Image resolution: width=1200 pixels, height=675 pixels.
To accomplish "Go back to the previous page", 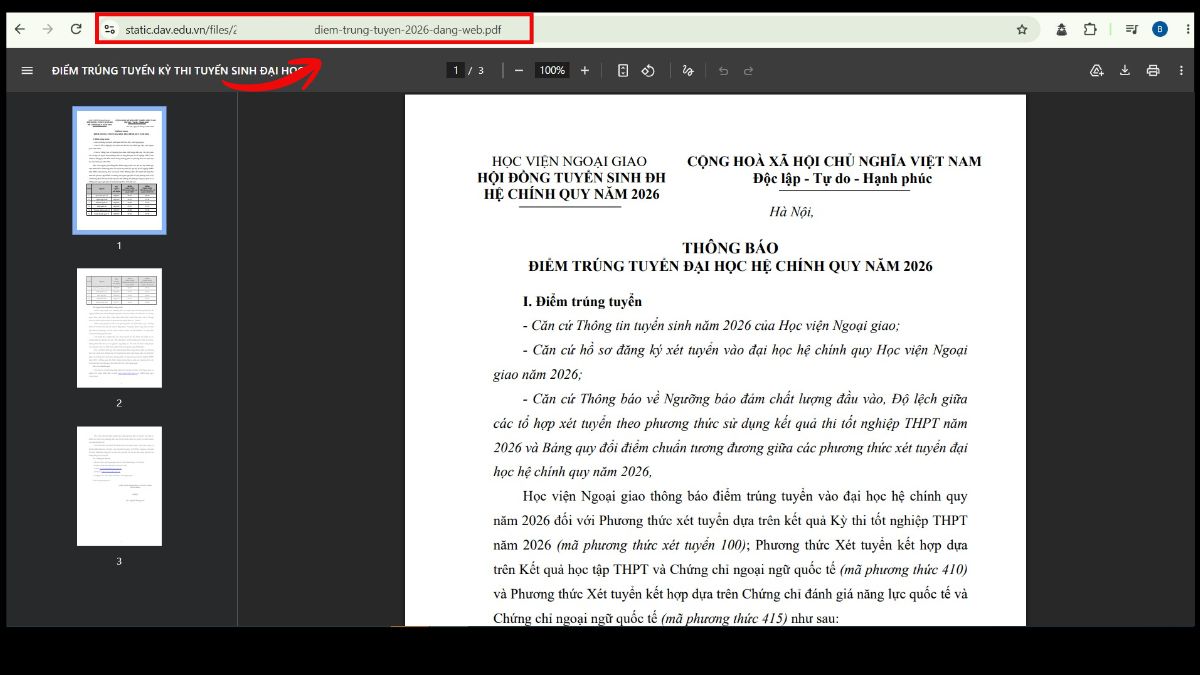I will click(x=20, y=29).
